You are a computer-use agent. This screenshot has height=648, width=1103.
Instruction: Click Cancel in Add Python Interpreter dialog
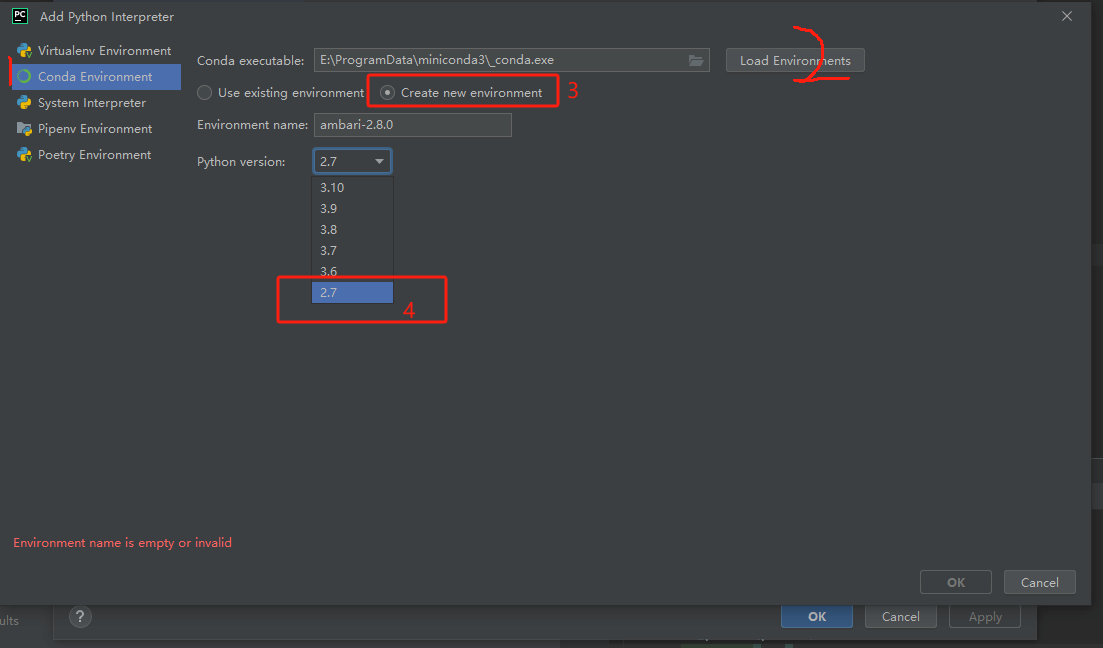(1040, 583)
